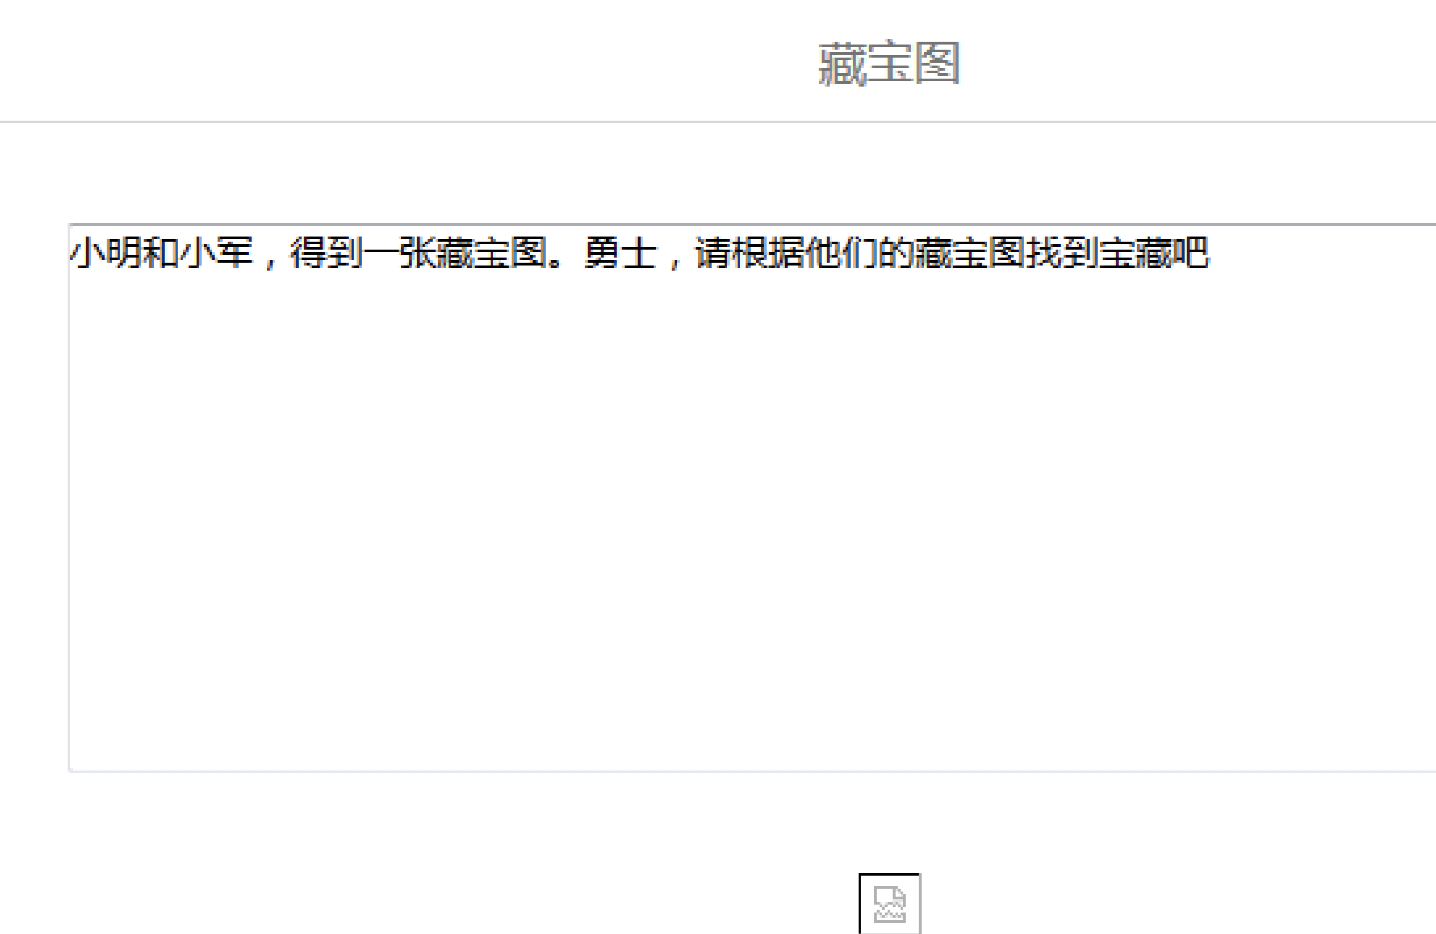This screenshot has height=934, width=1436.
Task: Click the last character 图 of the title
Action: (937, 64)
